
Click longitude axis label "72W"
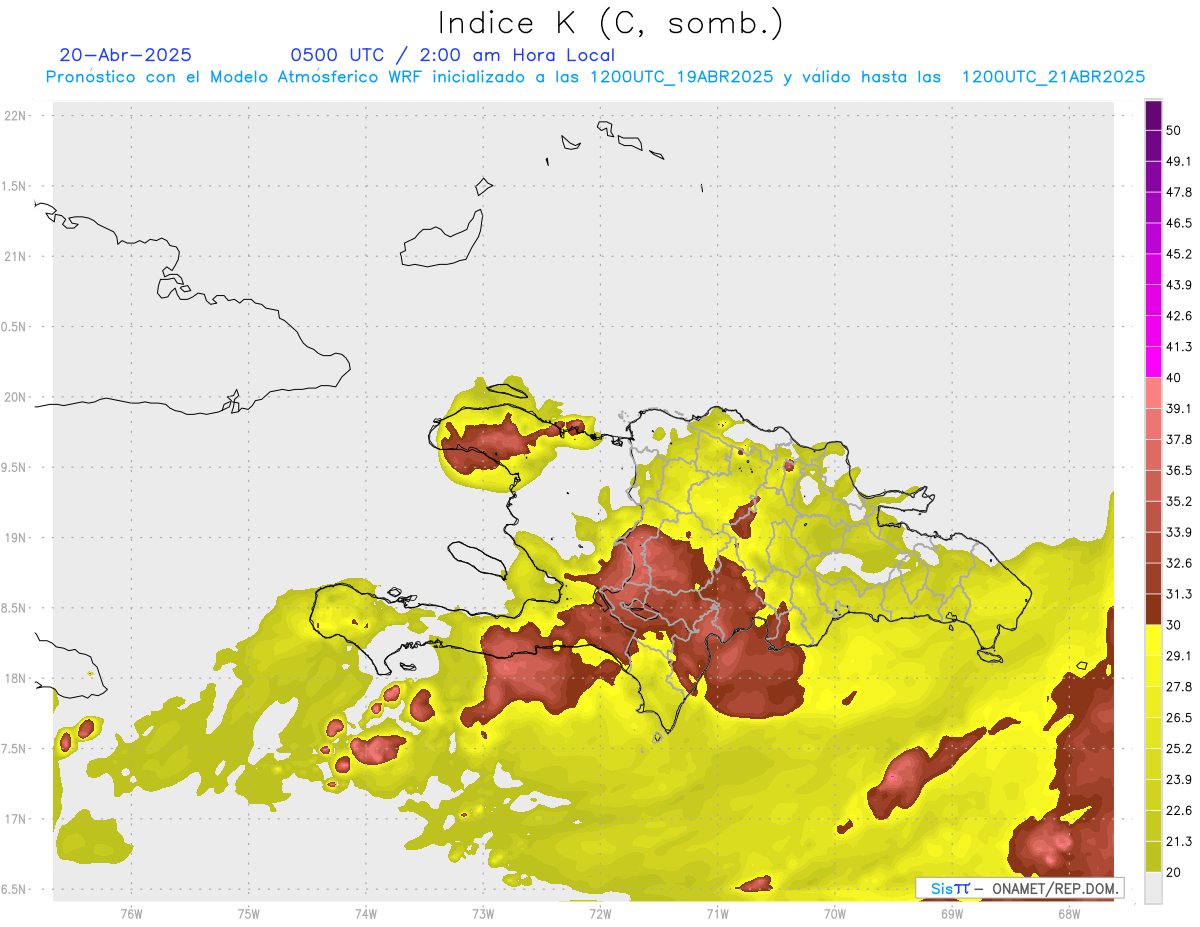[x=600, y=913]
